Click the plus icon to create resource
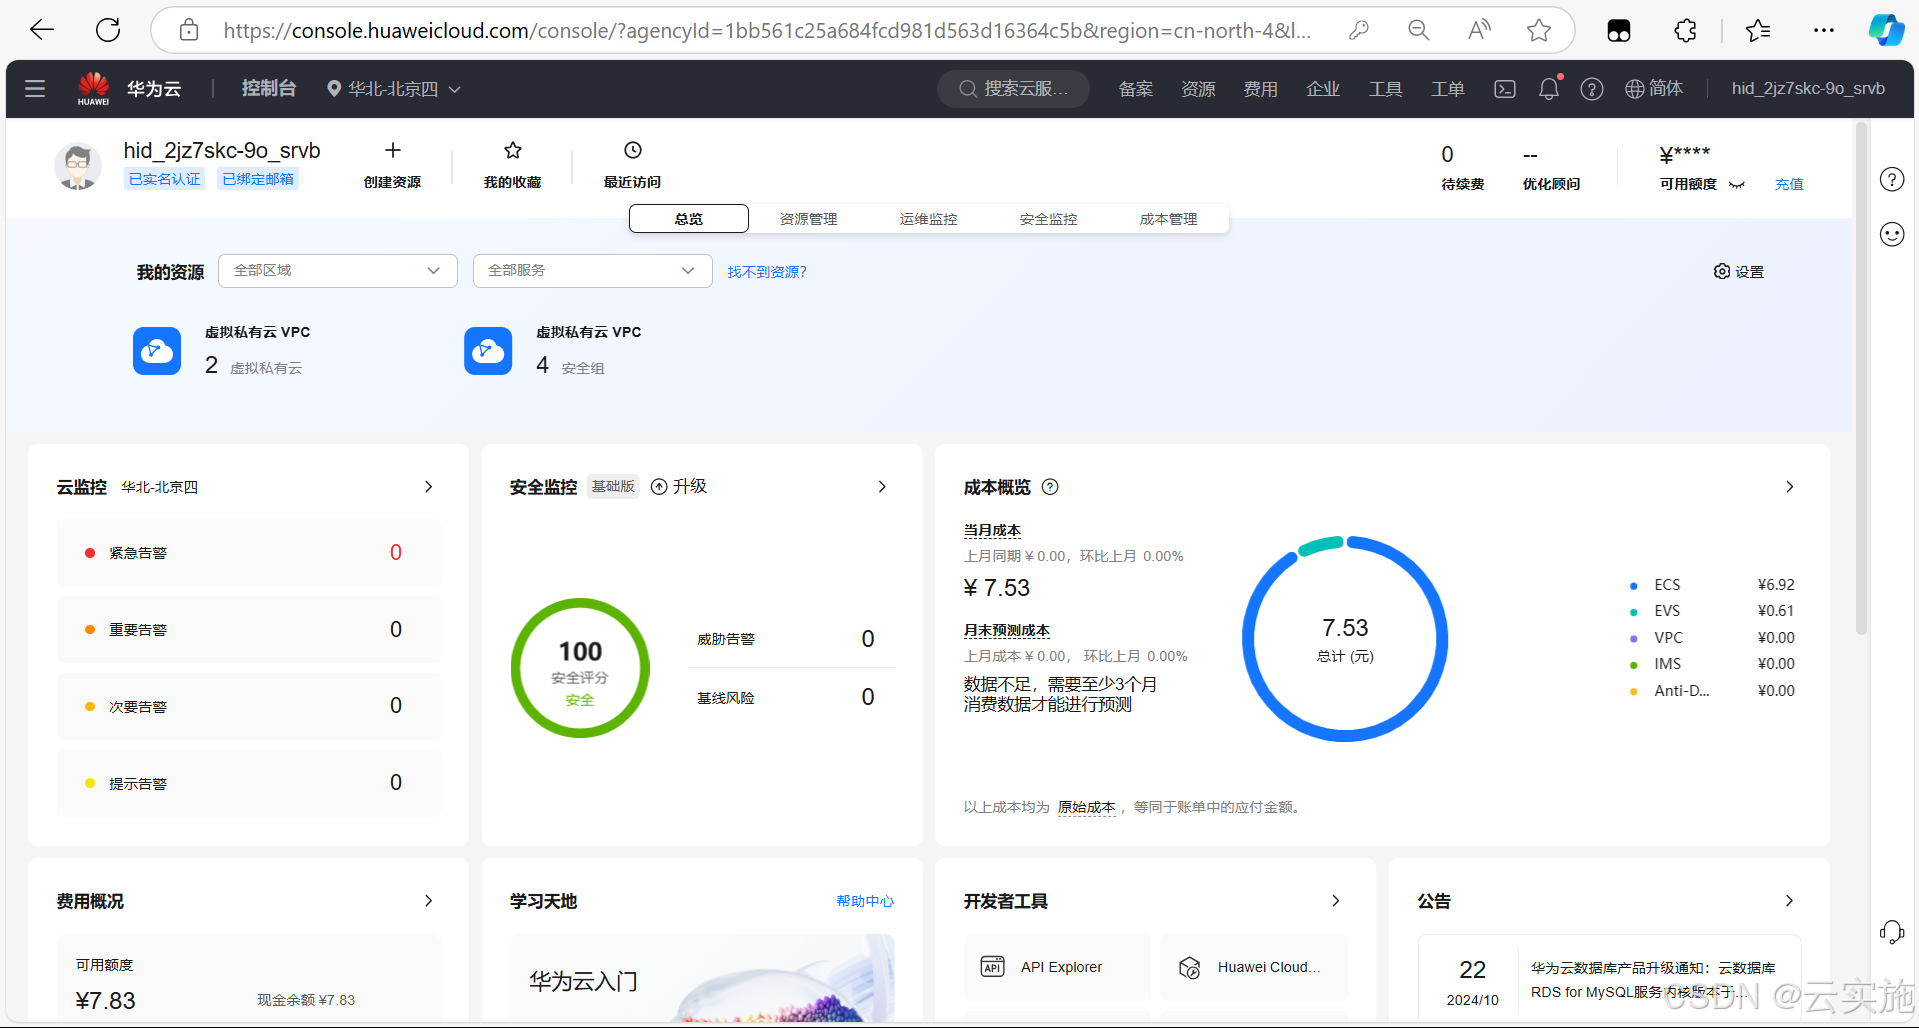Screen dimensions: 1919x1028 (392, 151)
